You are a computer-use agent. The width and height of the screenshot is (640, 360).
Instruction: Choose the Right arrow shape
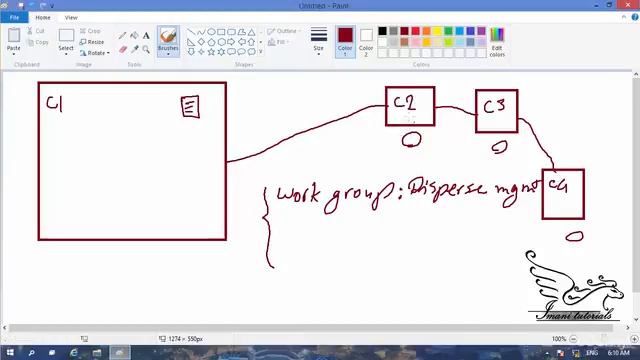pyautogui.click(x=231, y=42)
